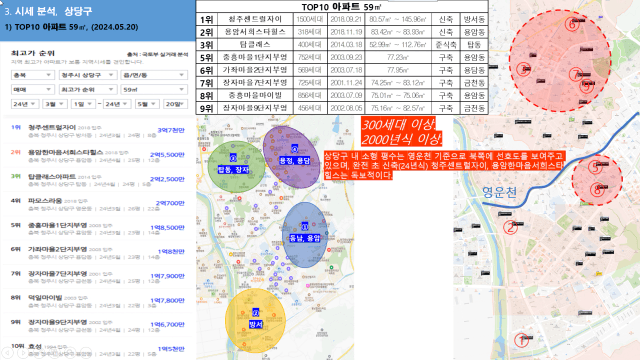The image size is (640, 360).
Task: Expand the 59㎡ area size dropdown
Action: (154, 89)
